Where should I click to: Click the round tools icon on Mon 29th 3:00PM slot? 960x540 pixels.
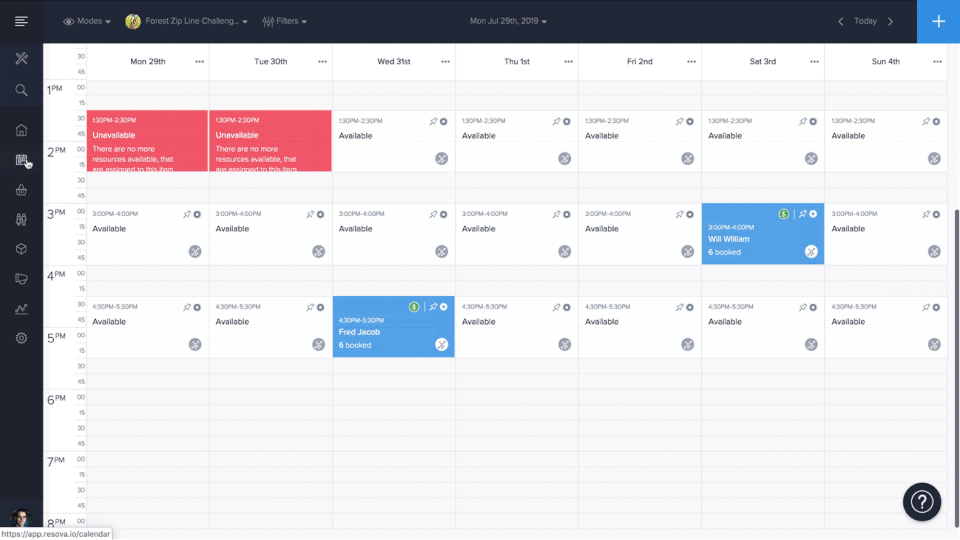(x=195, y=252)
